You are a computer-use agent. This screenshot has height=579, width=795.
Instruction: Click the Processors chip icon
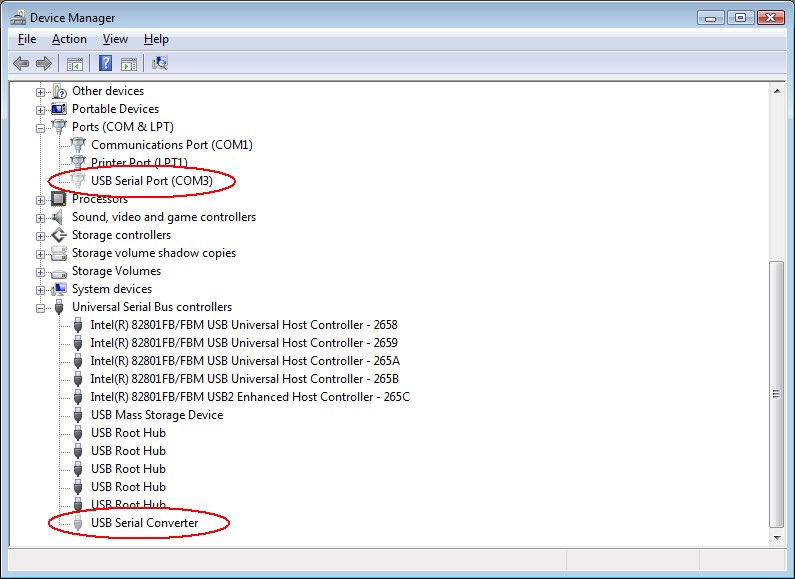(x=58, y=199)
